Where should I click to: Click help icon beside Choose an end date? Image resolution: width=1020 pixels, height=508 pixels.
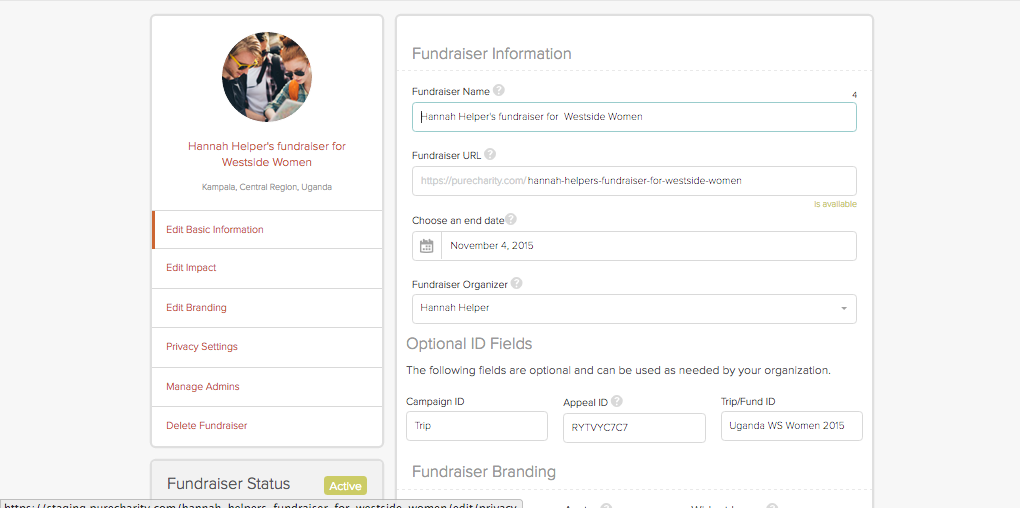tap(511, 219)
